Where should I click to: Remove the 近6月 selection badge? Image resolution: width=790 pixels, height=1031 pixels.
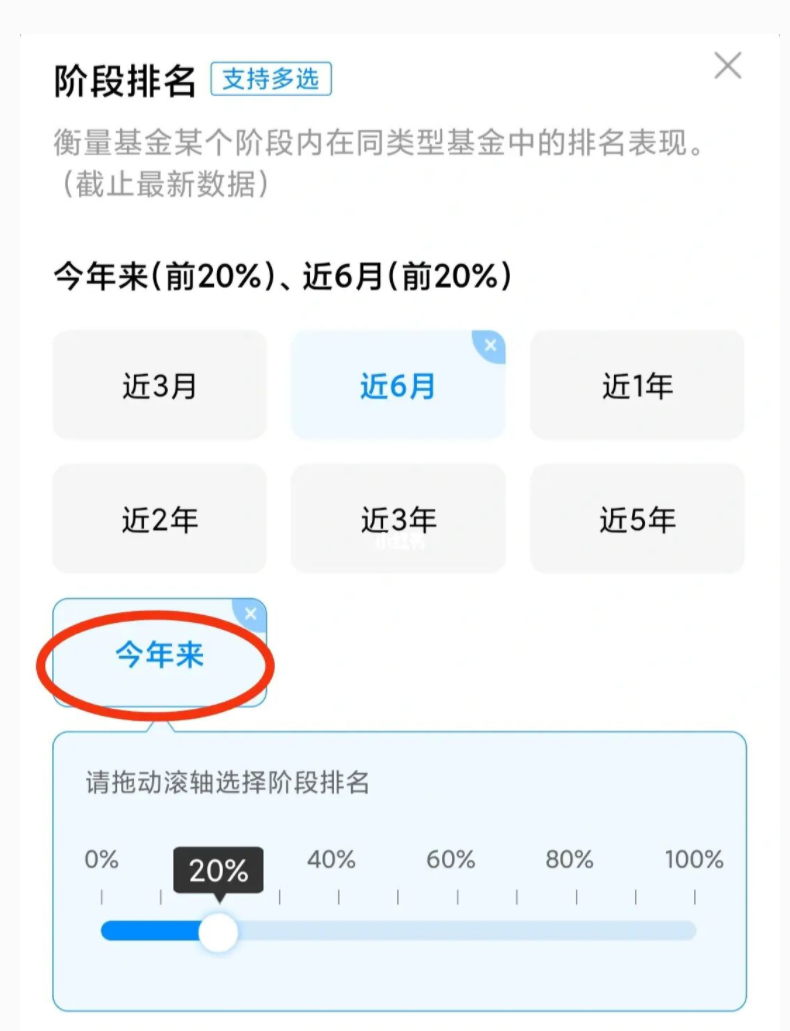(490, 346)
